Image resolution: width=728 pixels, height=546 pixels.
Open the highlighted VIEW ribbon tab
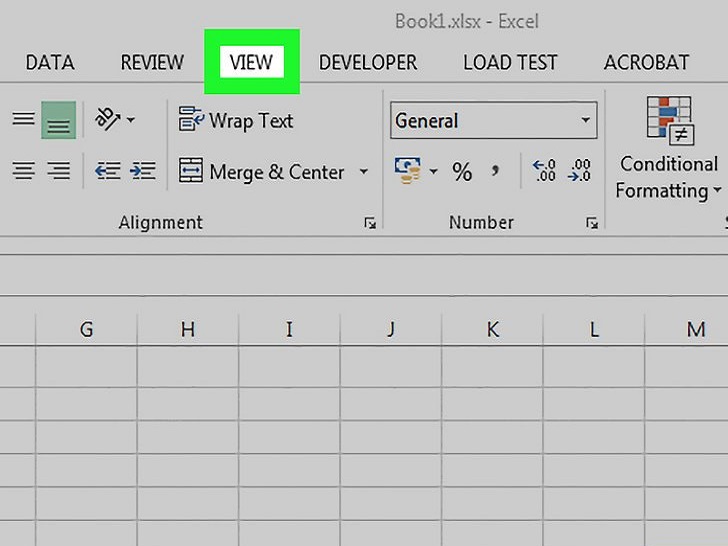pos(252,62)
